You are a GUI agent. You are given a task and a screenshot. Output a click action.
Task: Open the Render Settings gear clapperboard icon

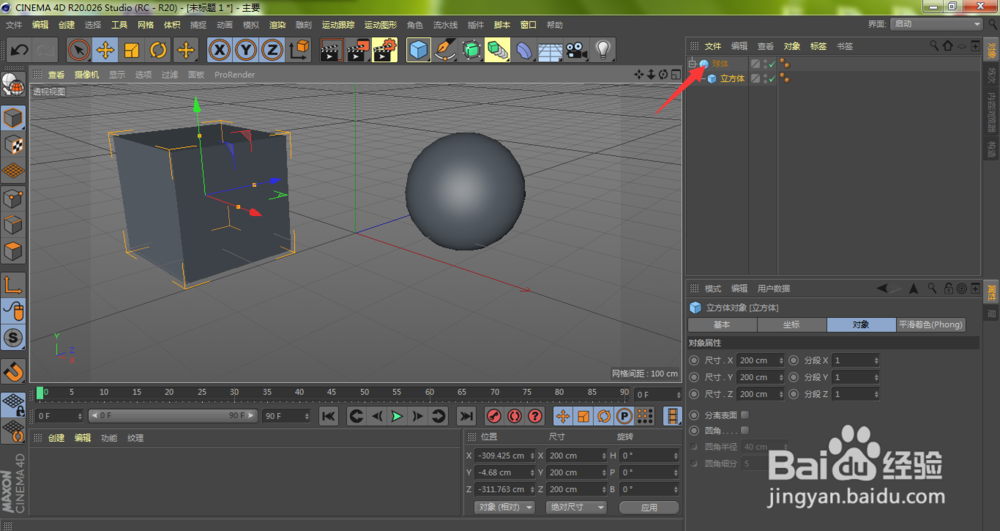pos(385,50)
